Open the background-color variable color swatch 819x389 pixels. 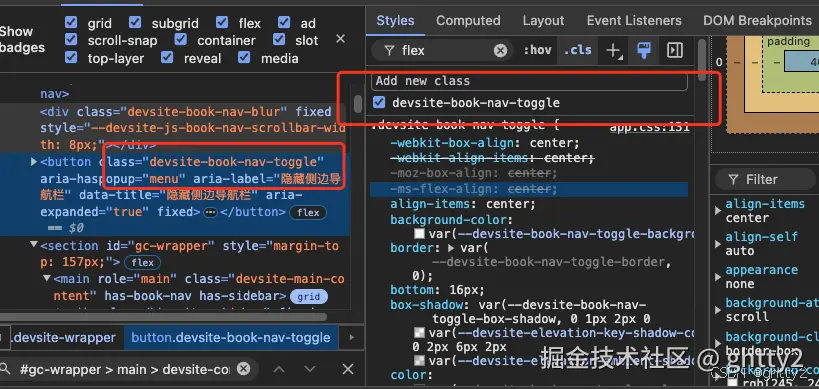[419, 233]
